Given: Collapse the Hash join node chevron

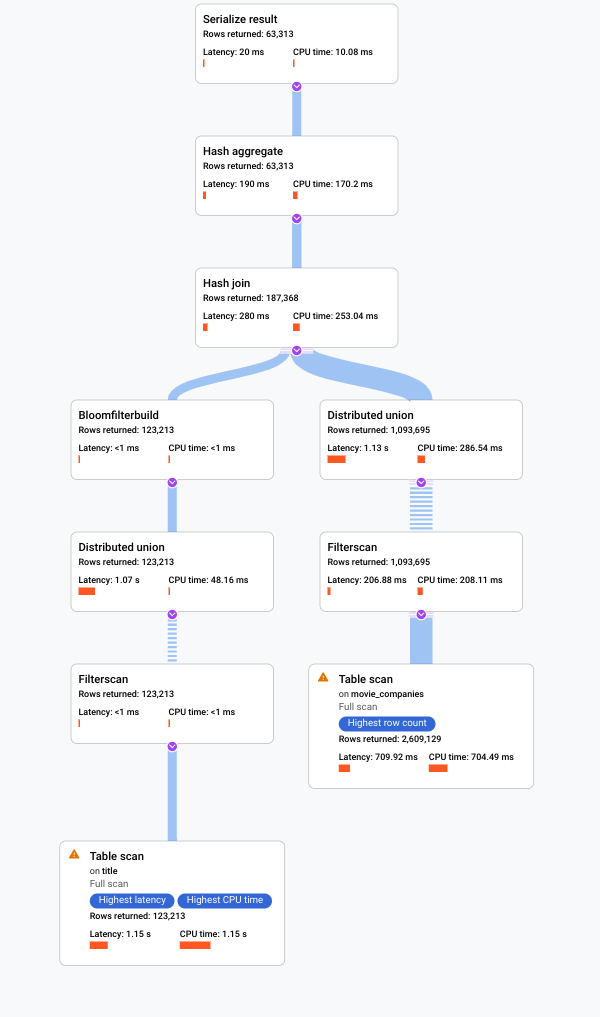Looking at the screenshot, I should tap(296, 350).
